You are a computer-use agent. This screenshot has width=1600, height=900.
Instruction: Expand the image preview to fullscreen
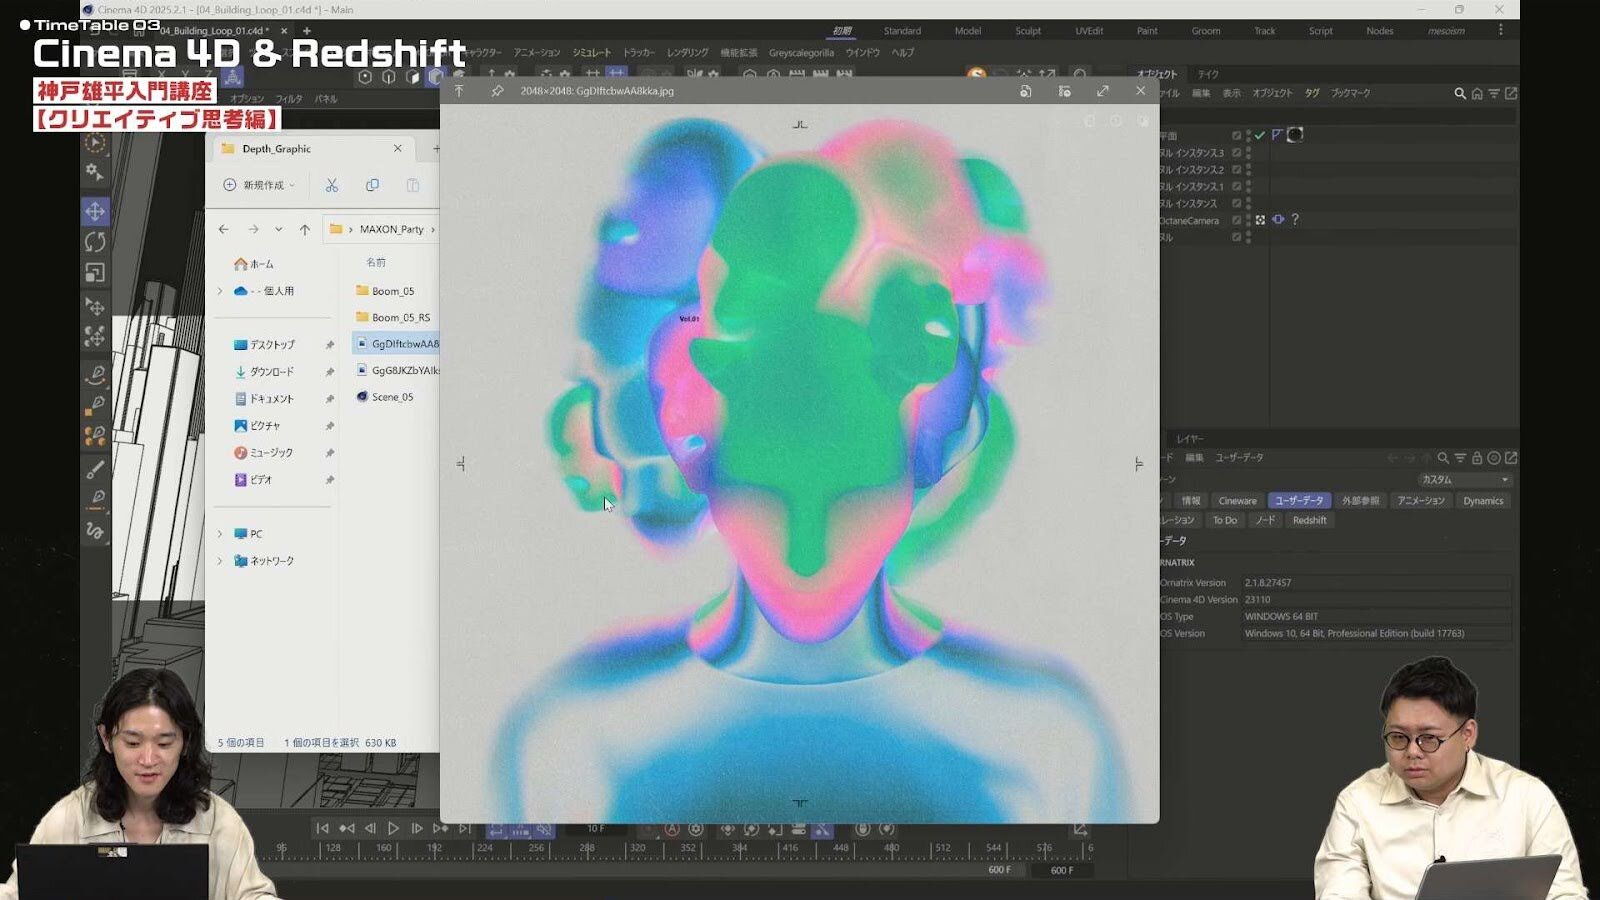pyautogui.click(x=1102, y=91)
